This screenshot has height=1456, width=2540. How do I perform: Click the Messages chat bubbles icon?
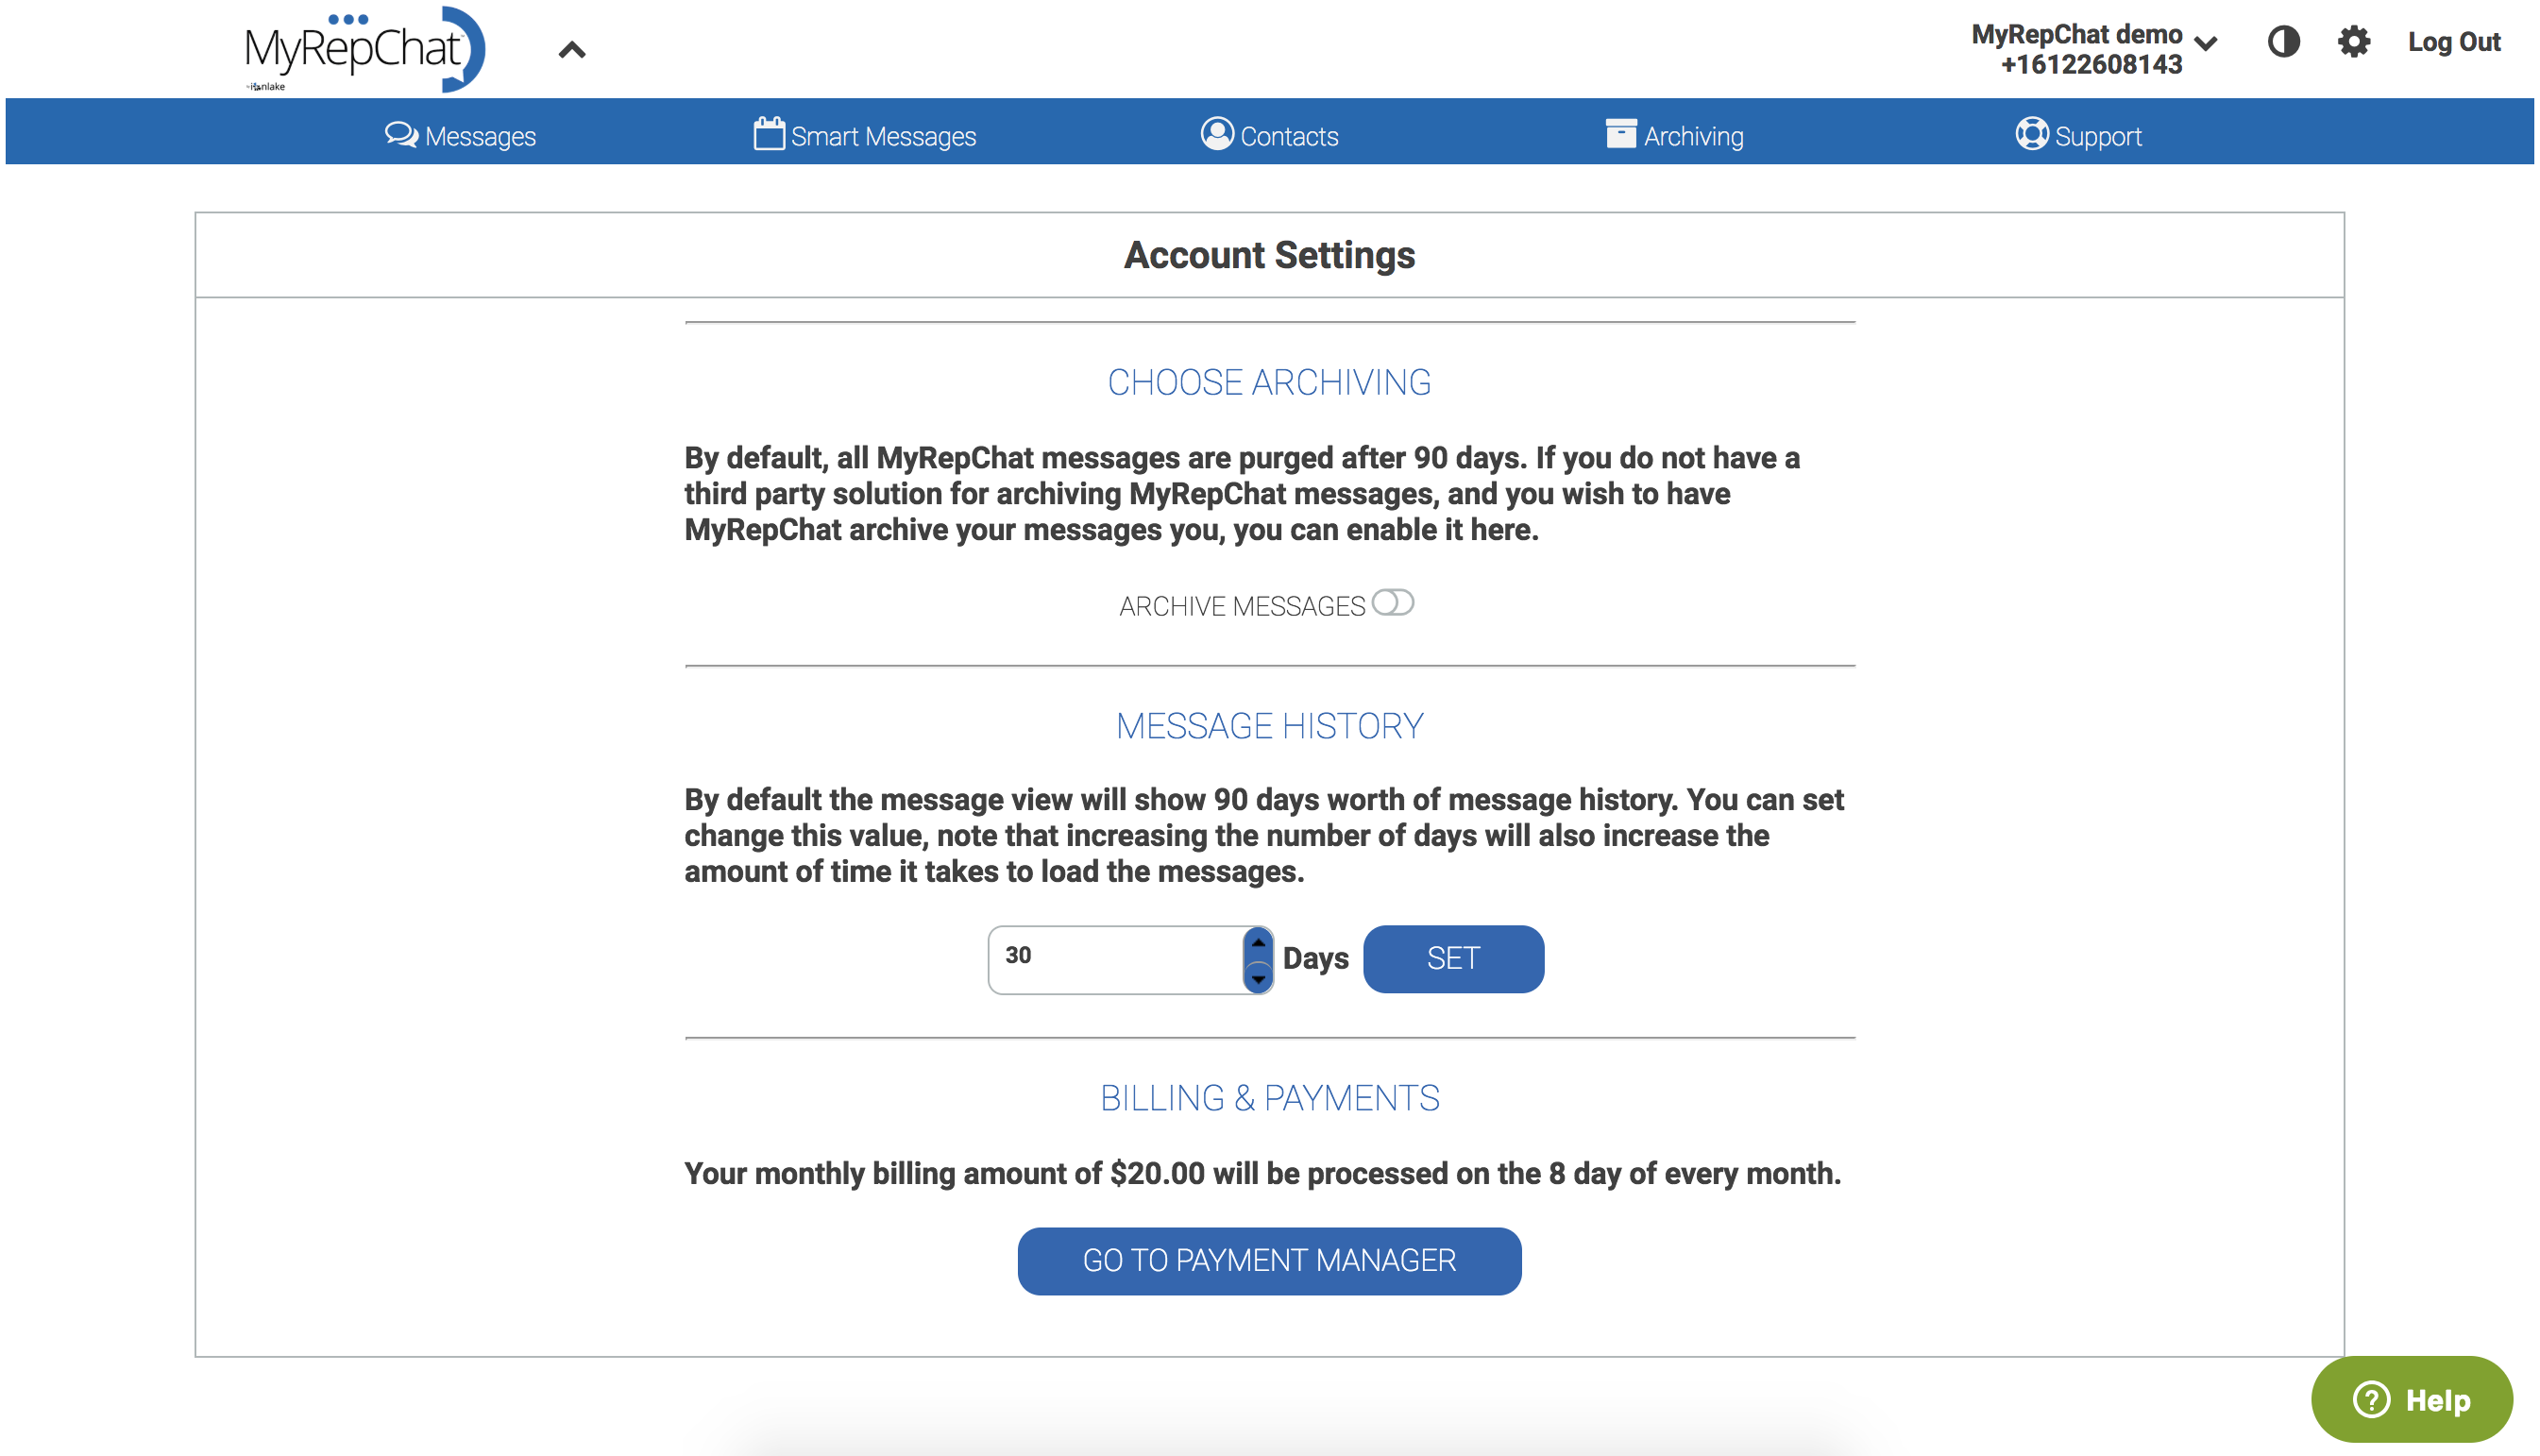click(401, 134)
